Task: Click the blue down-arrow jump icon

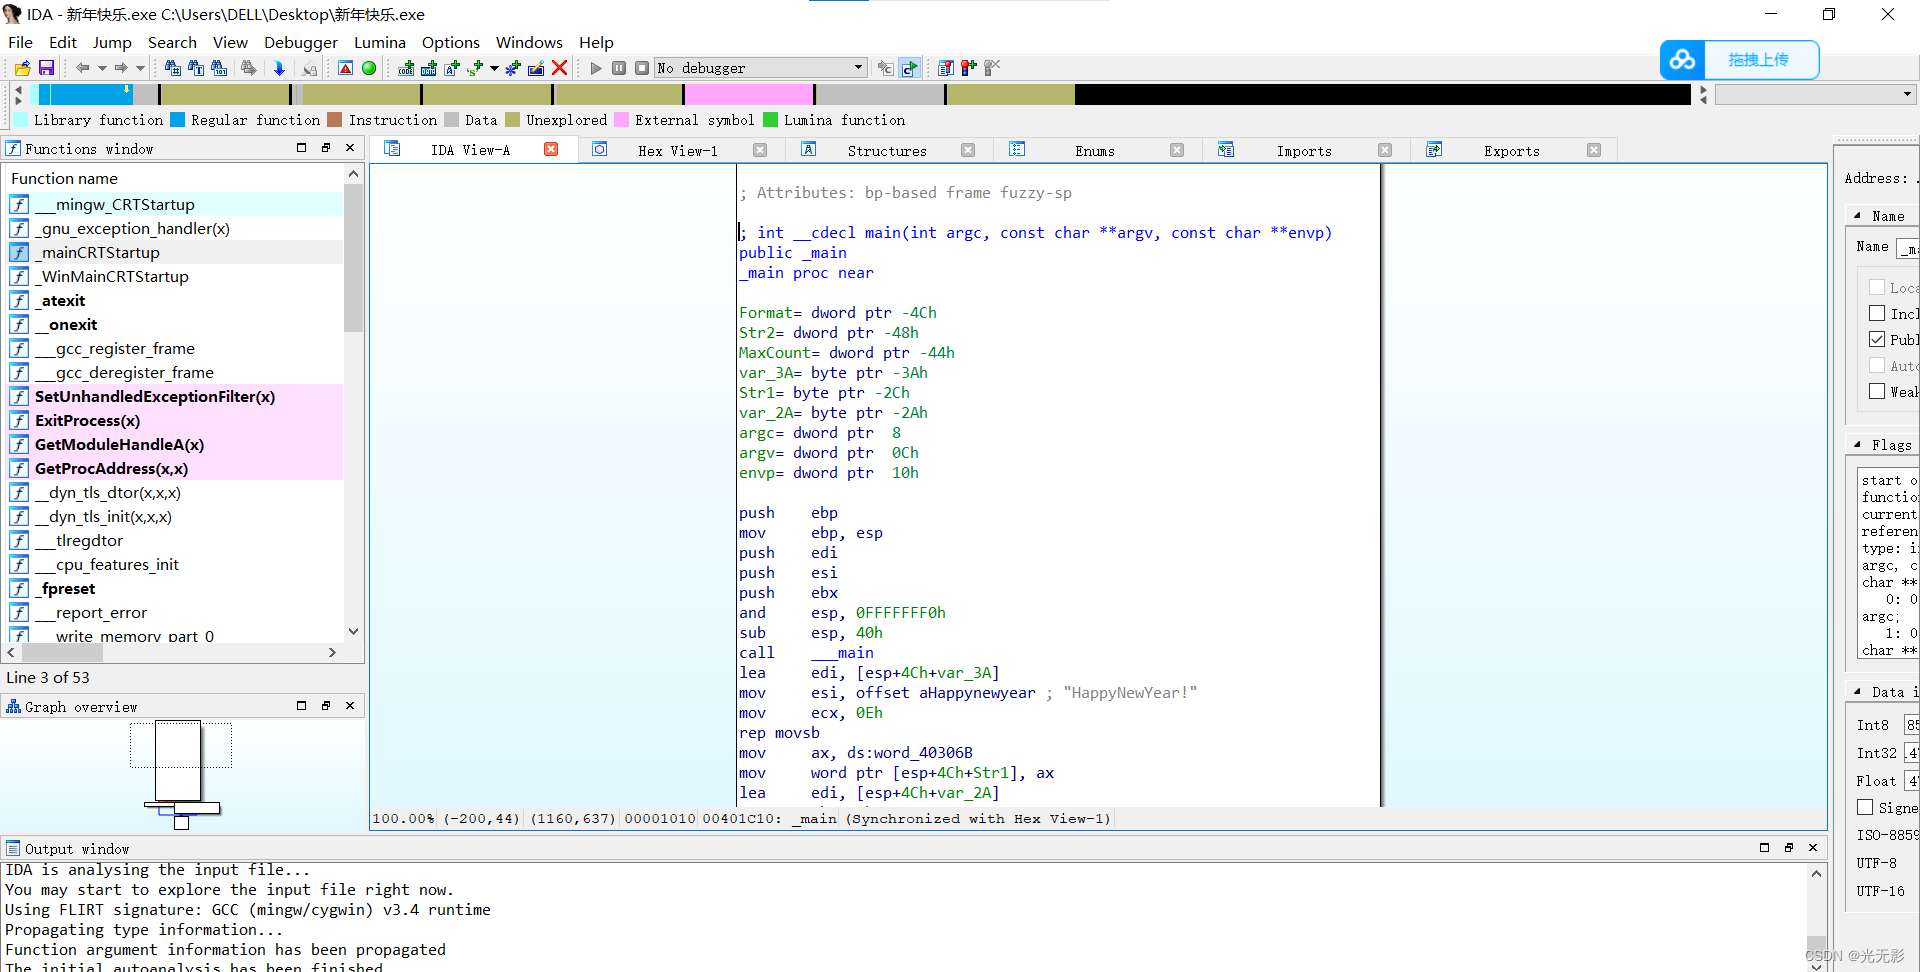Action: coord(279,68)
